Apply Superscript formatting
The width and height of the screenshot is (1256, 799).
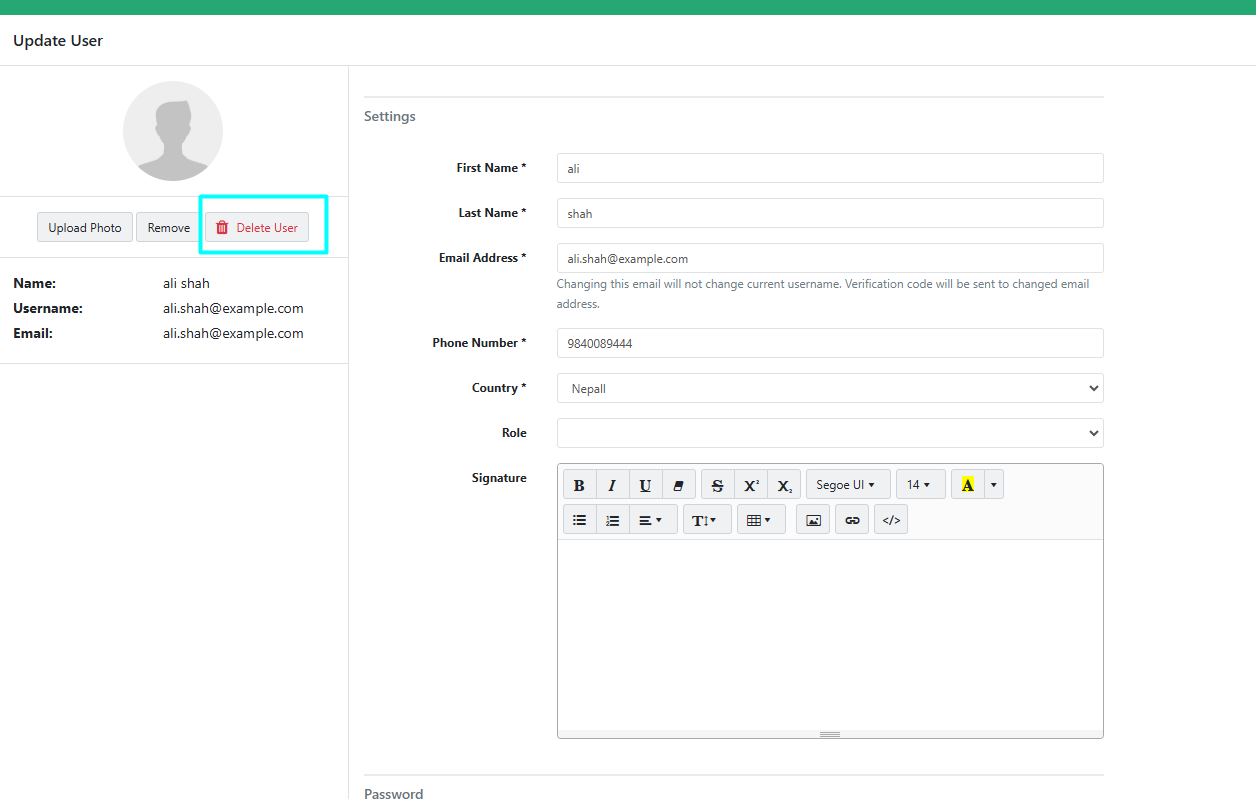point(751,485)
